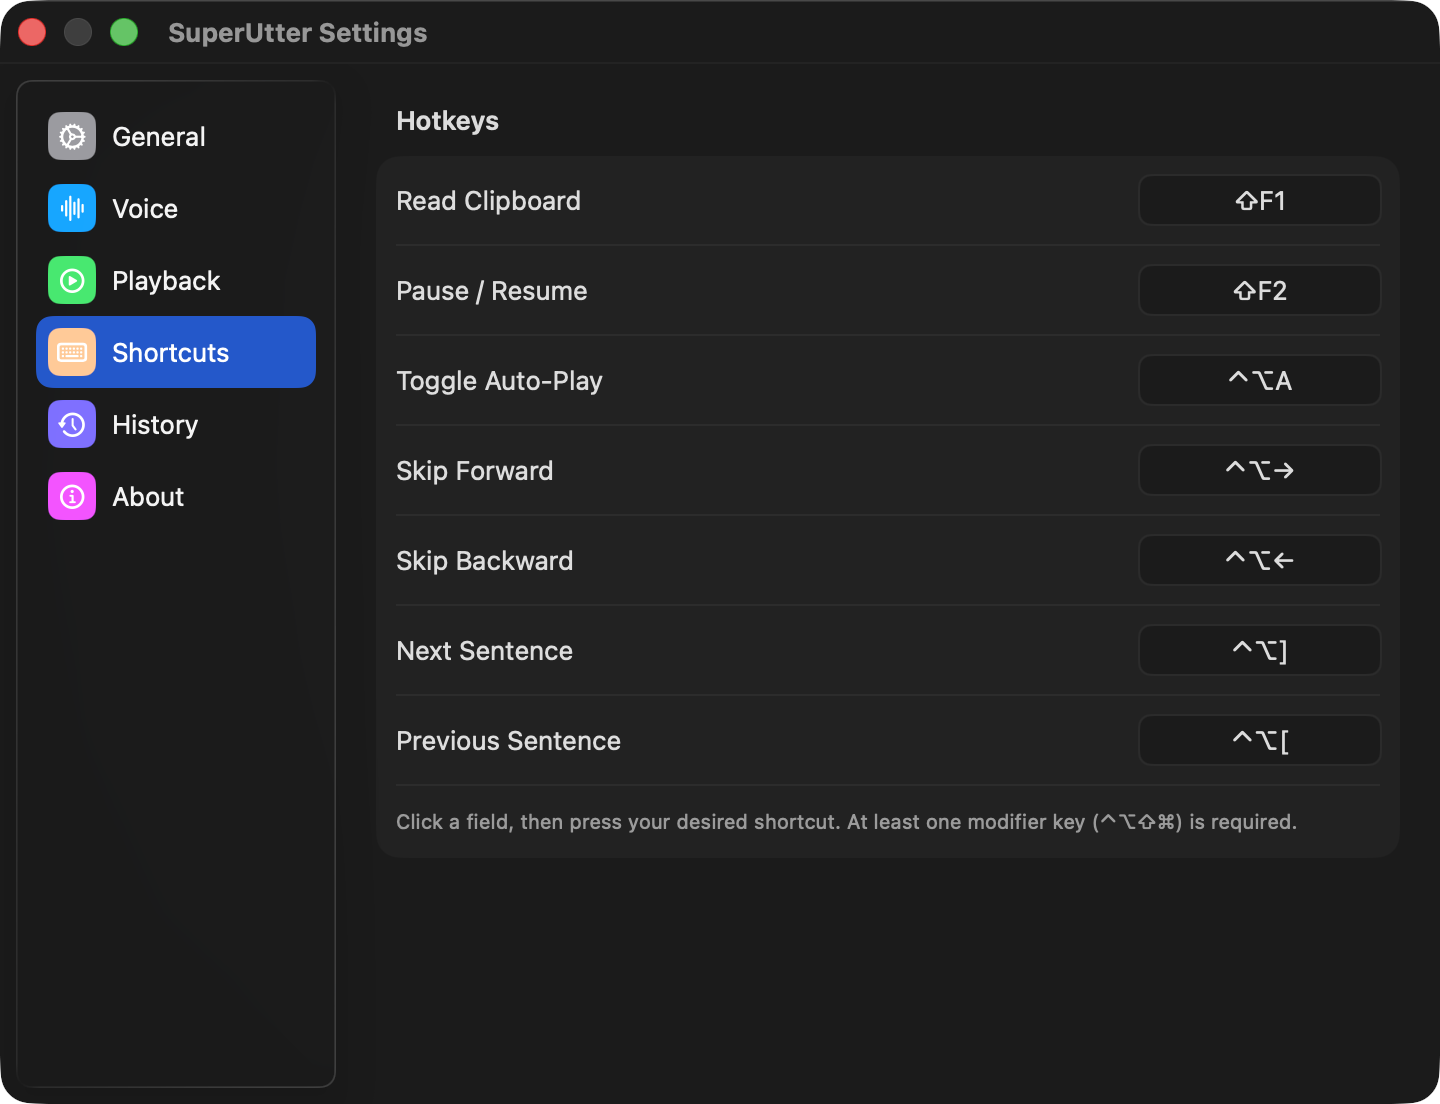Image resolution: width=1440 pixels, height=1104 pixels.
Task: Click the Shortcuts keyboard icon
Action: coord(72,352)
